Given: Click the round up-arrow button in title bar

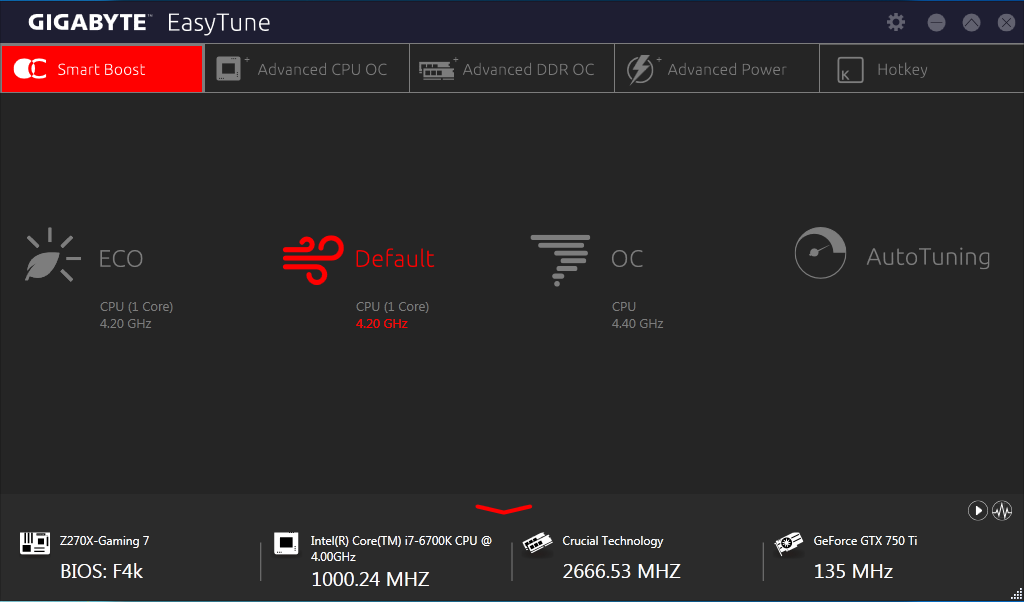Looking at the screenshot, I should pos(972,23).
